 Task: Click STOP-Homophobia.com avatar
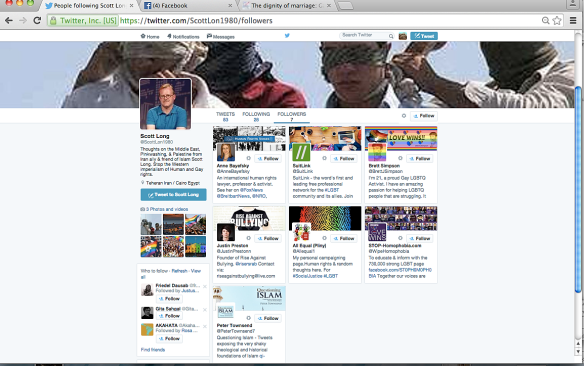click(377, 232)
